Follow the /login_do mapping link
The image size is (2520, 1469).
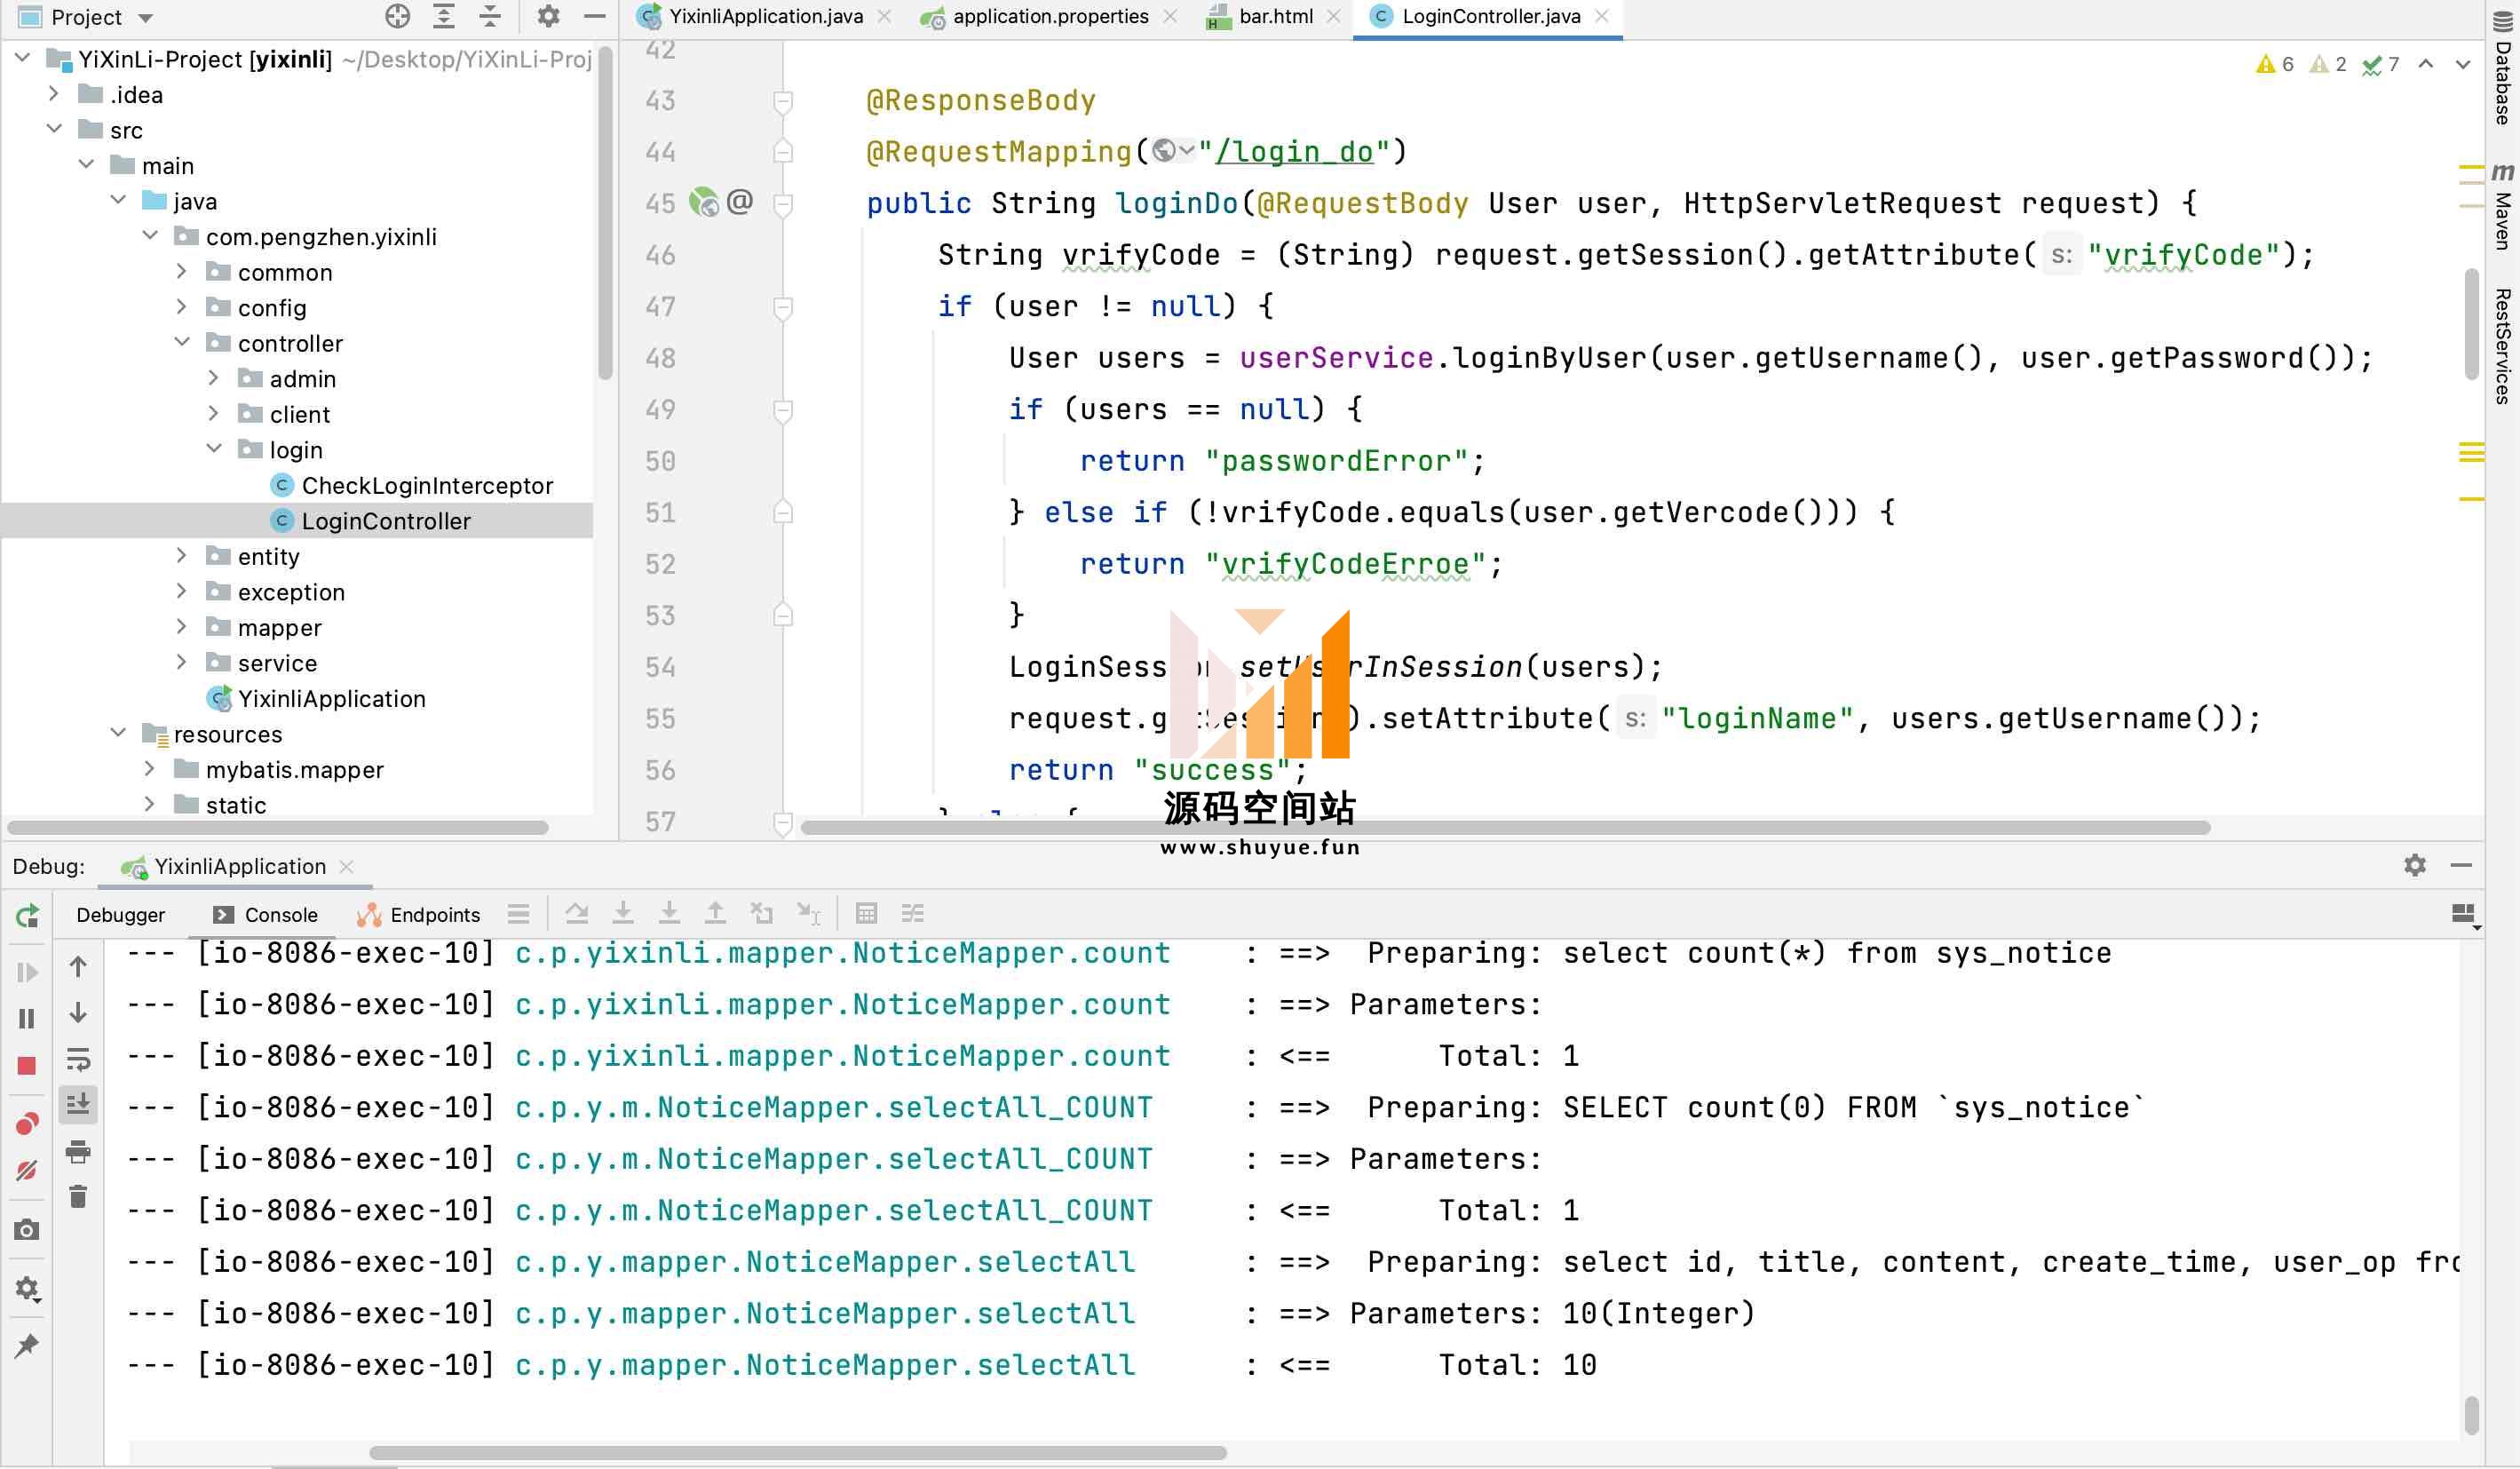(1296, 152)
